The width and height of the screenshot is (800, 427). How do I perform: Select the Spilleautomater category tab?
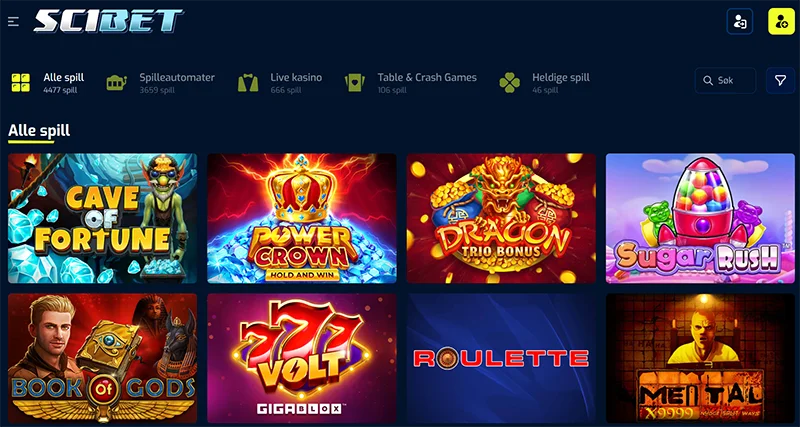coord(161,83)
